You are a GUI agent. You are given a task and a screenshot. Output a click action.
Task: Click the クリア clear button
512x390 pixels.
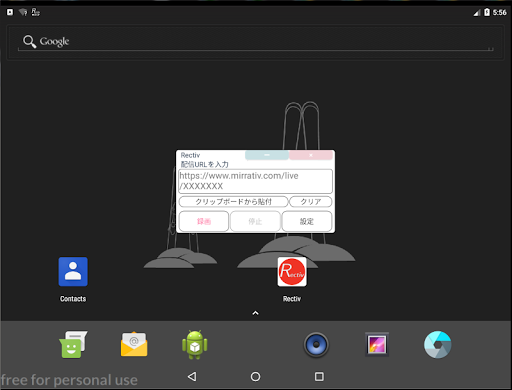click(x=310, y=202)
